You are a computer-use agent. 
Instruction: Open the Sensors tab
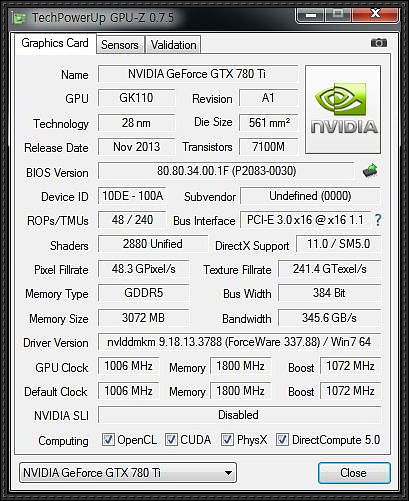[120, 45]
